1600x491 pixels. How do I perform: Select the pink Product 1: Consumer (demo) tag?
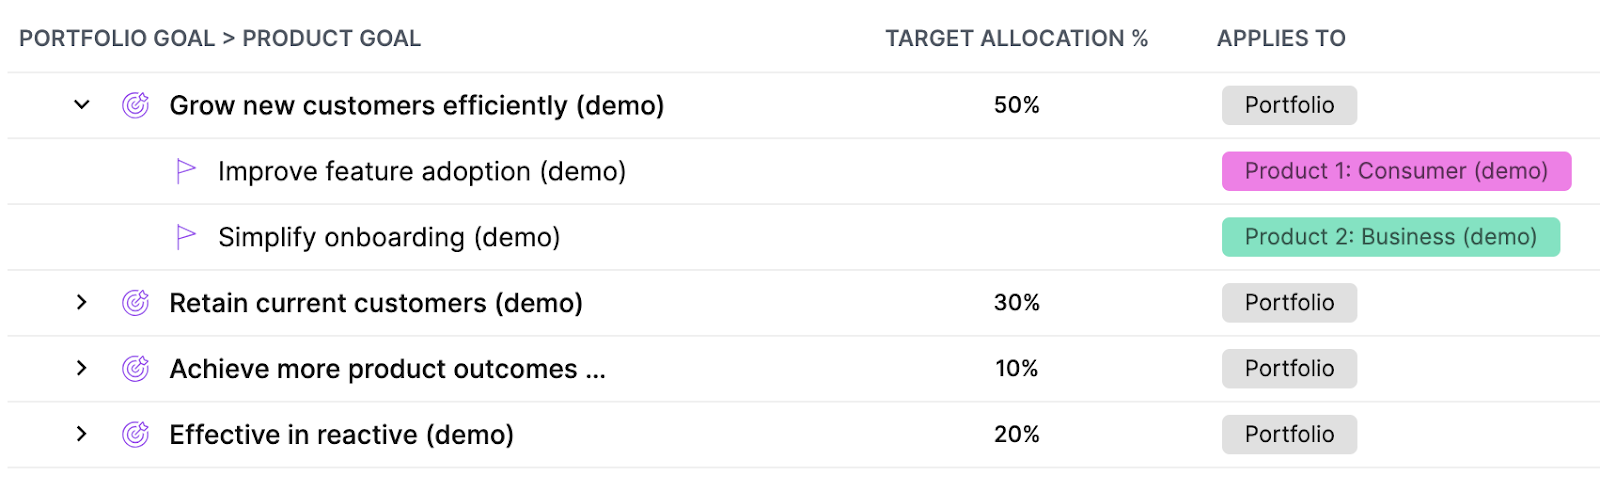pos(1396,171)
